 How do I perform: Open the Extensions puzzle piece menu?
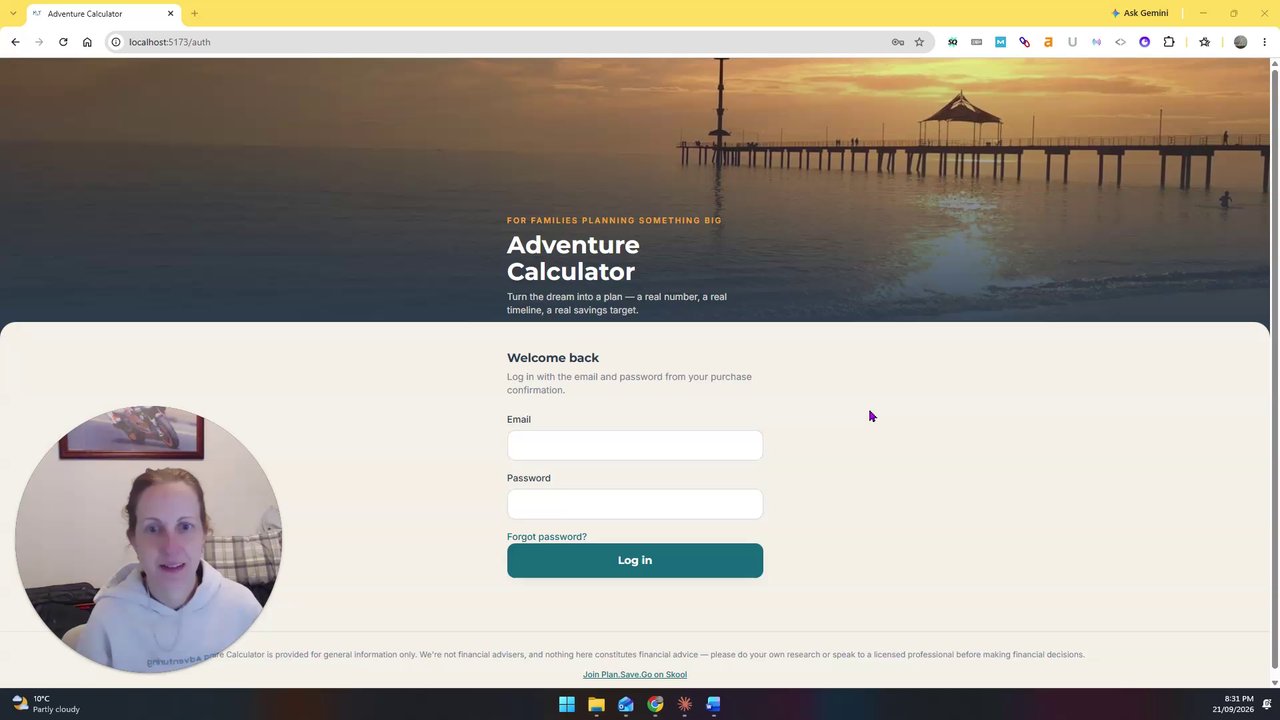(1168, 42)
